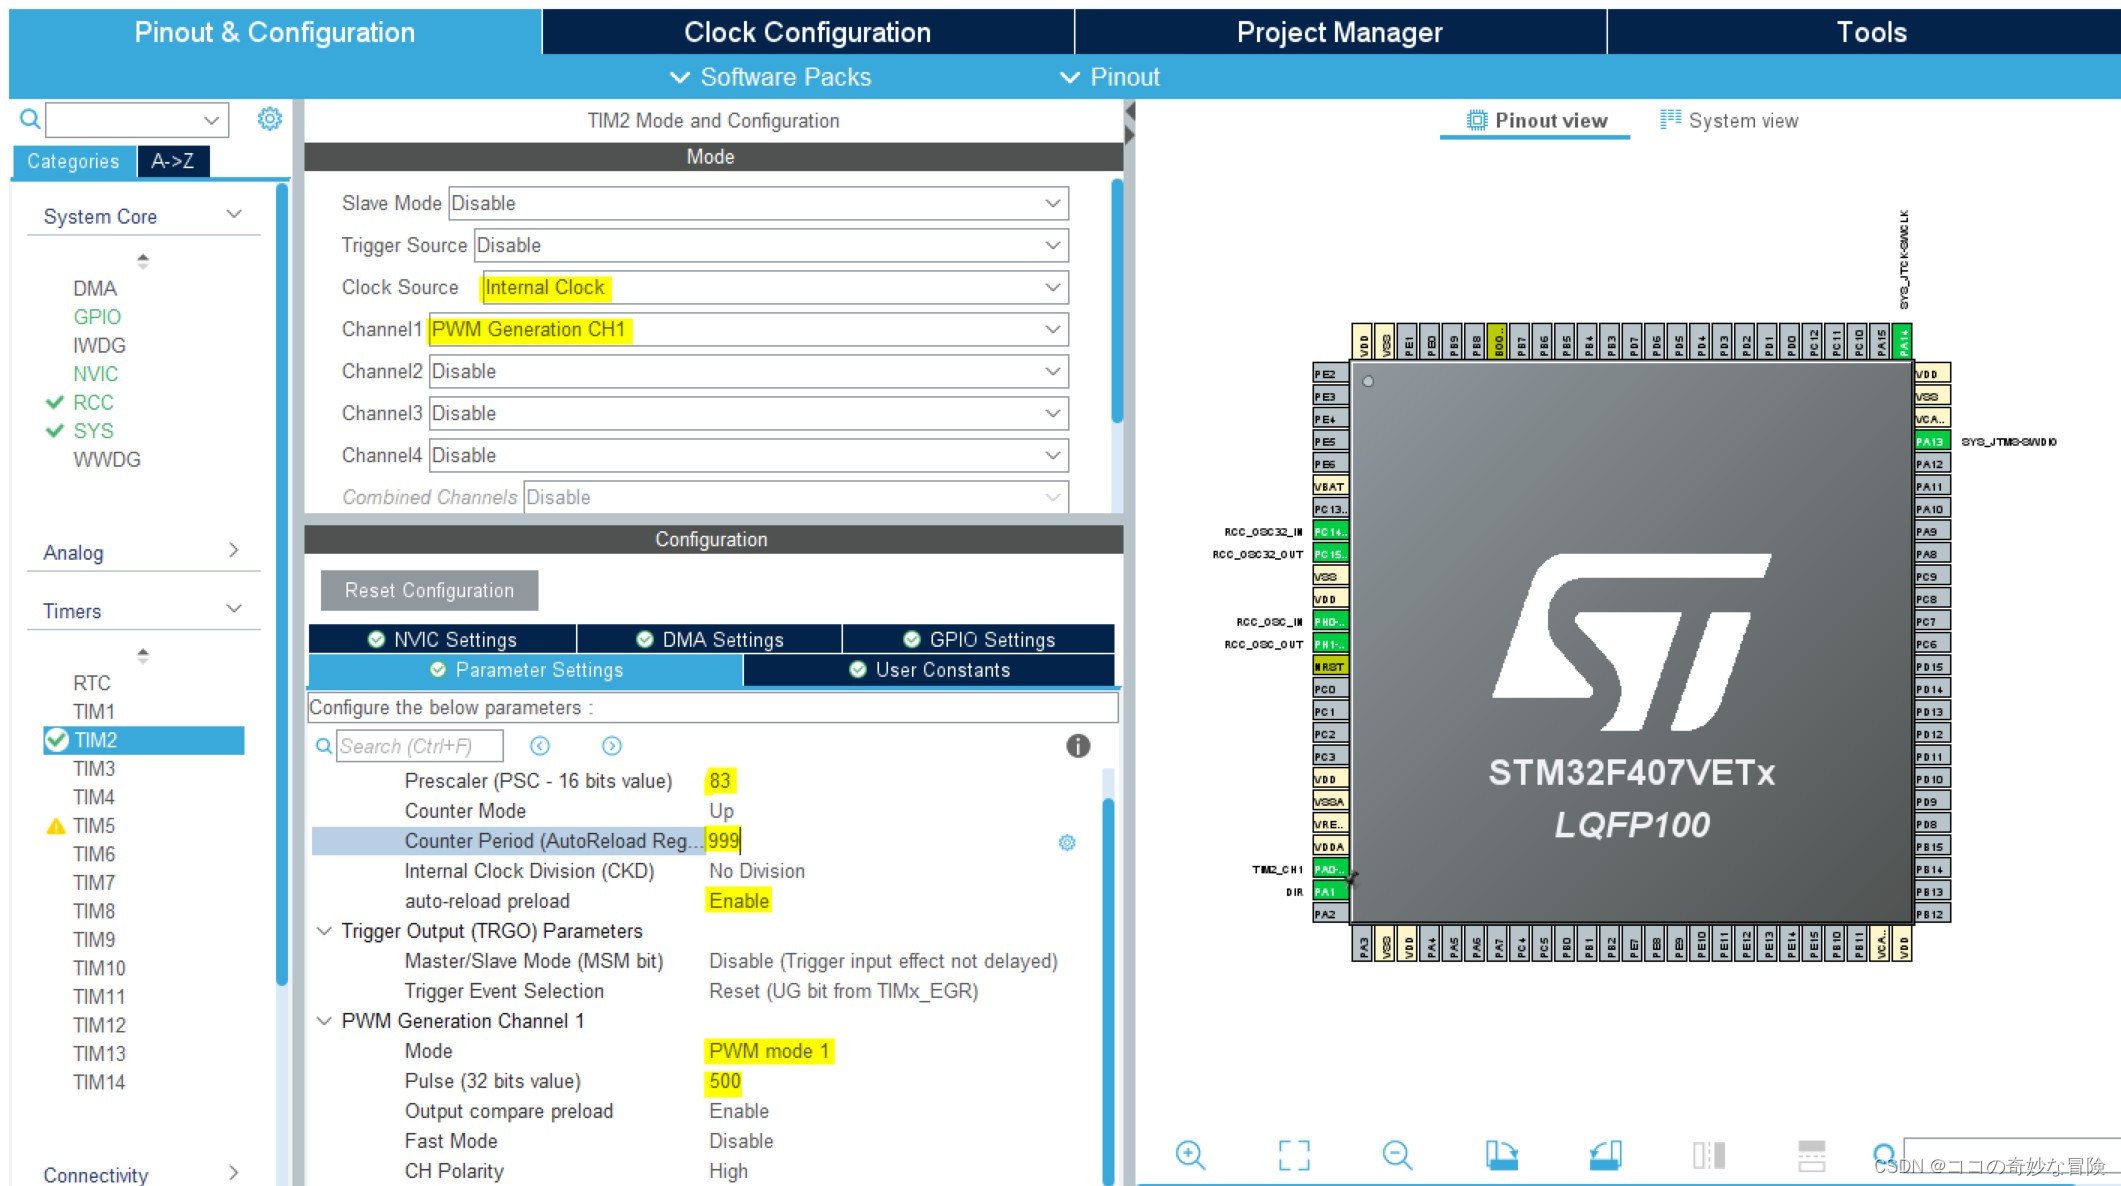Switch to the Clock Configuration tab

point(807,32)
